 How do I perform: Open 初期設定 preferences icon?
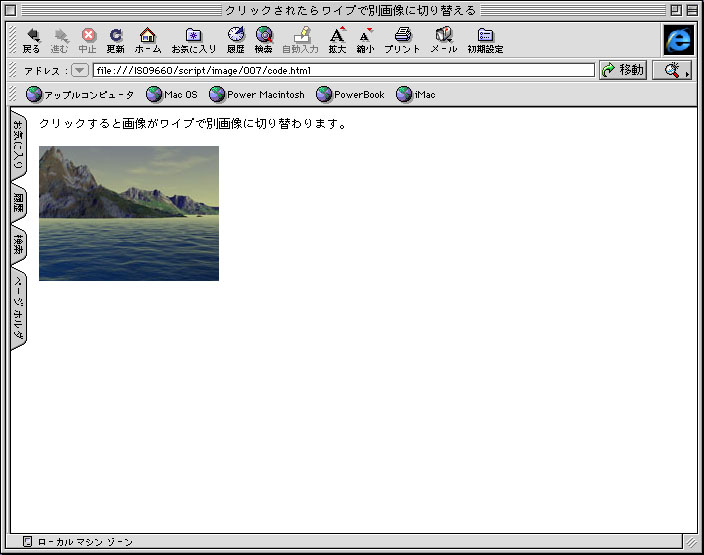tap(485, 40)
